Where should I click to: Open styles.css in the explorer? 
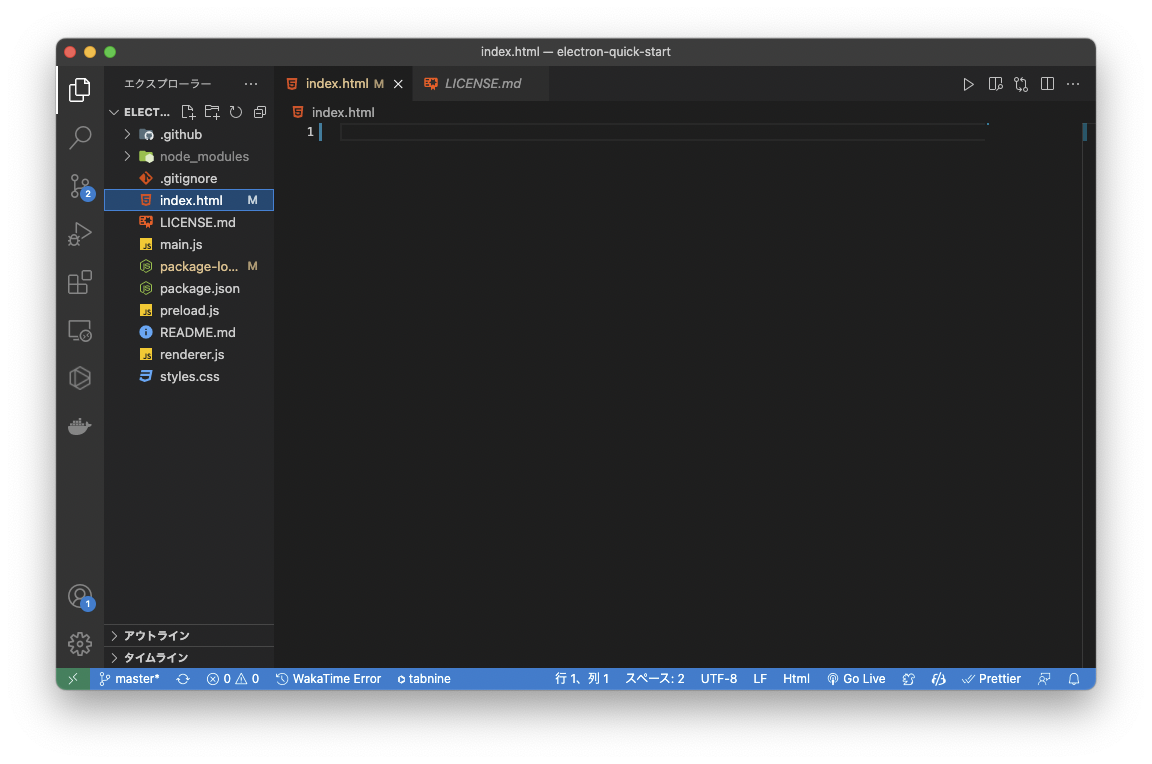pos(190,377)
